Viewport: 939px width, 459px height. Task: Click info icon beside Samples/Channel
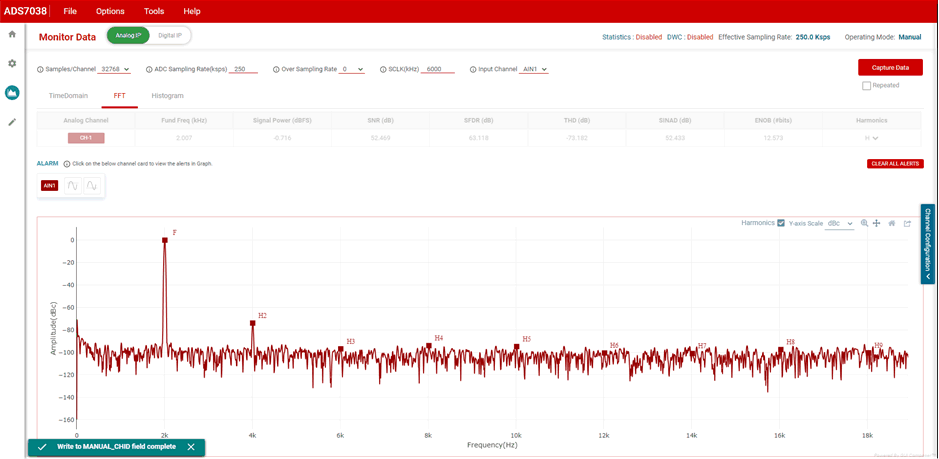coord(41,70)
